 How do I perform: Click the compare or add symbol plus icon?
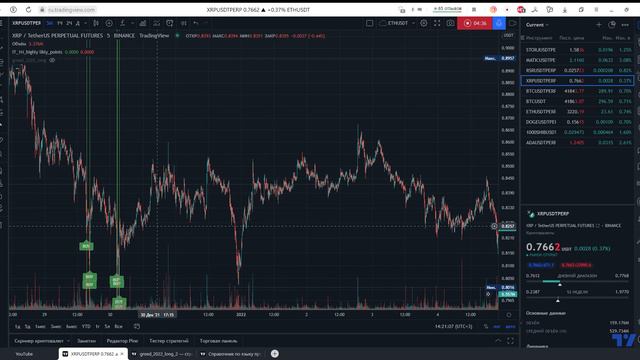click(x=109, y=23)
